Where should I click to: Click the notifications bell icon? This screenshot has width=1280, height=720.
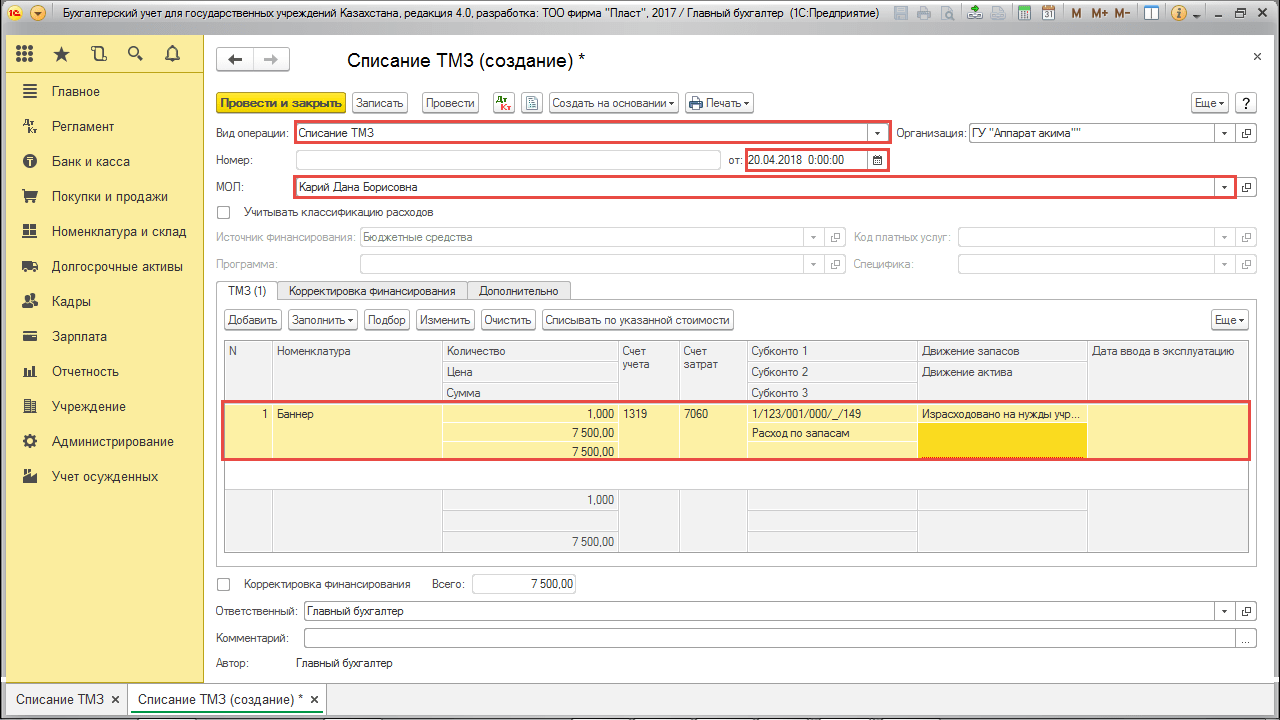point(172,54)
